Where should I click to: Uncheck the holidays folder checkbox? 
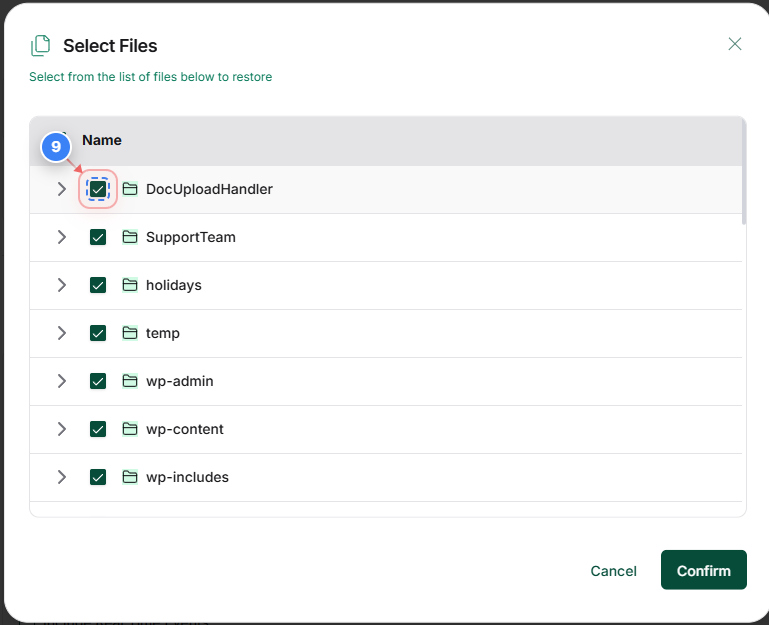(x=98, y=285)
